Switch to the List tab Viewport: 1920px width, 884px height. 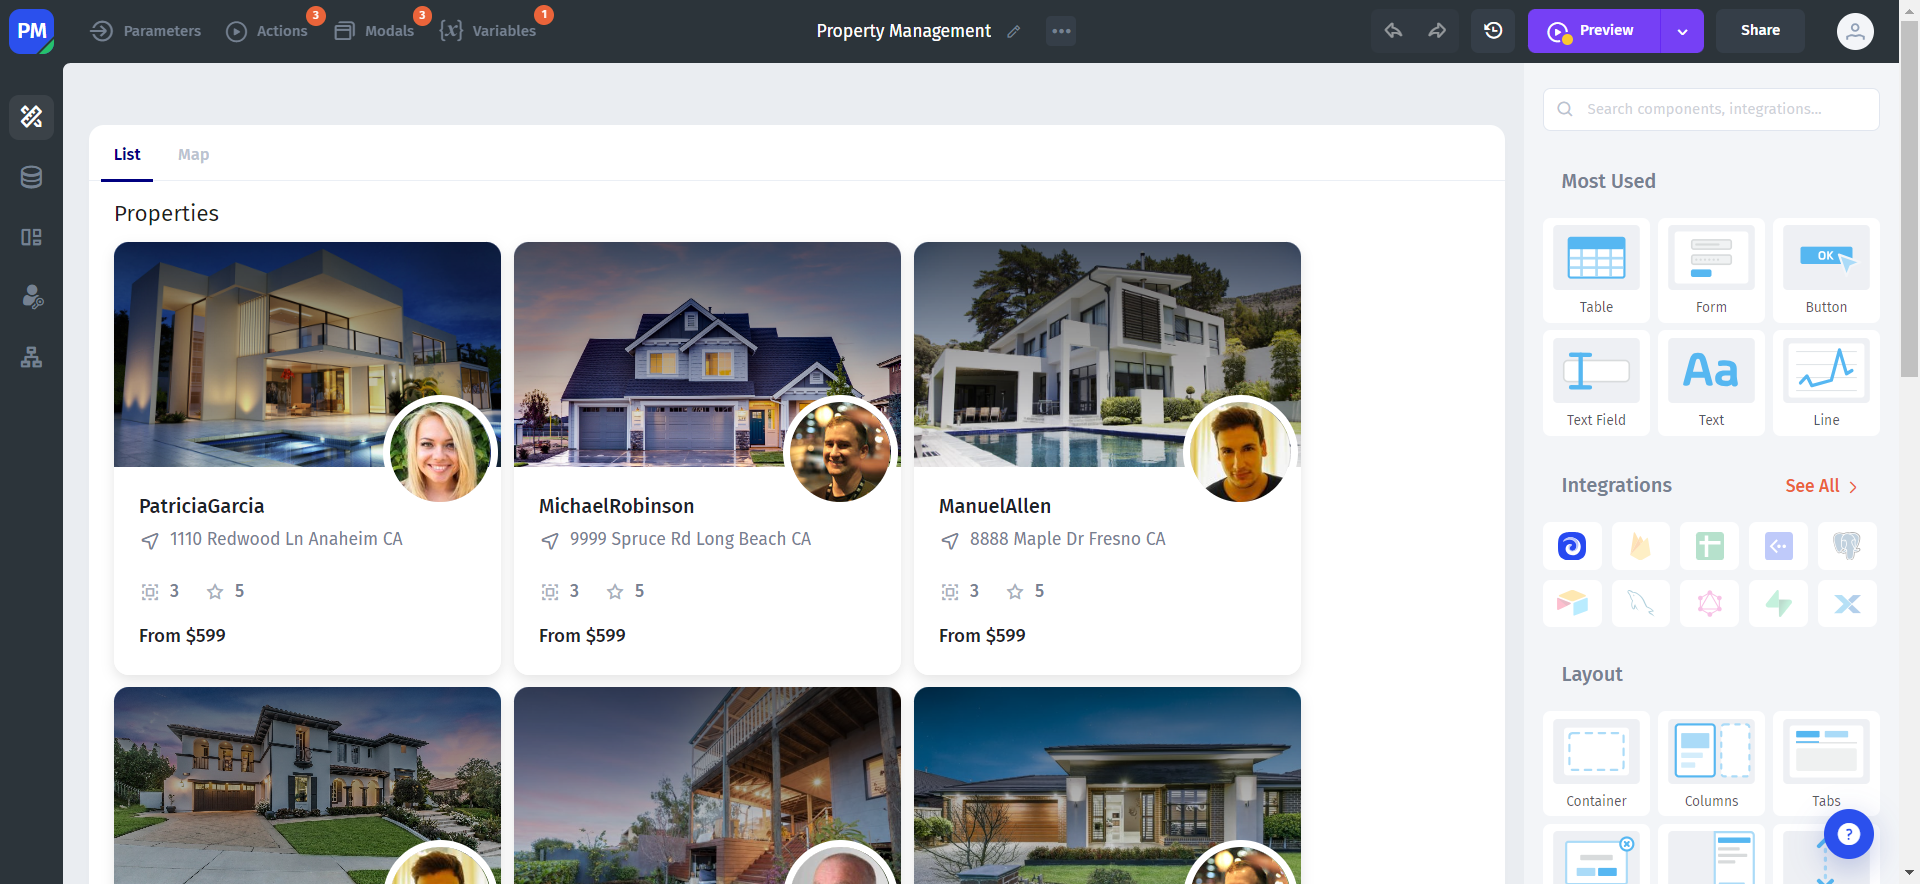click(x=127, y=154)
